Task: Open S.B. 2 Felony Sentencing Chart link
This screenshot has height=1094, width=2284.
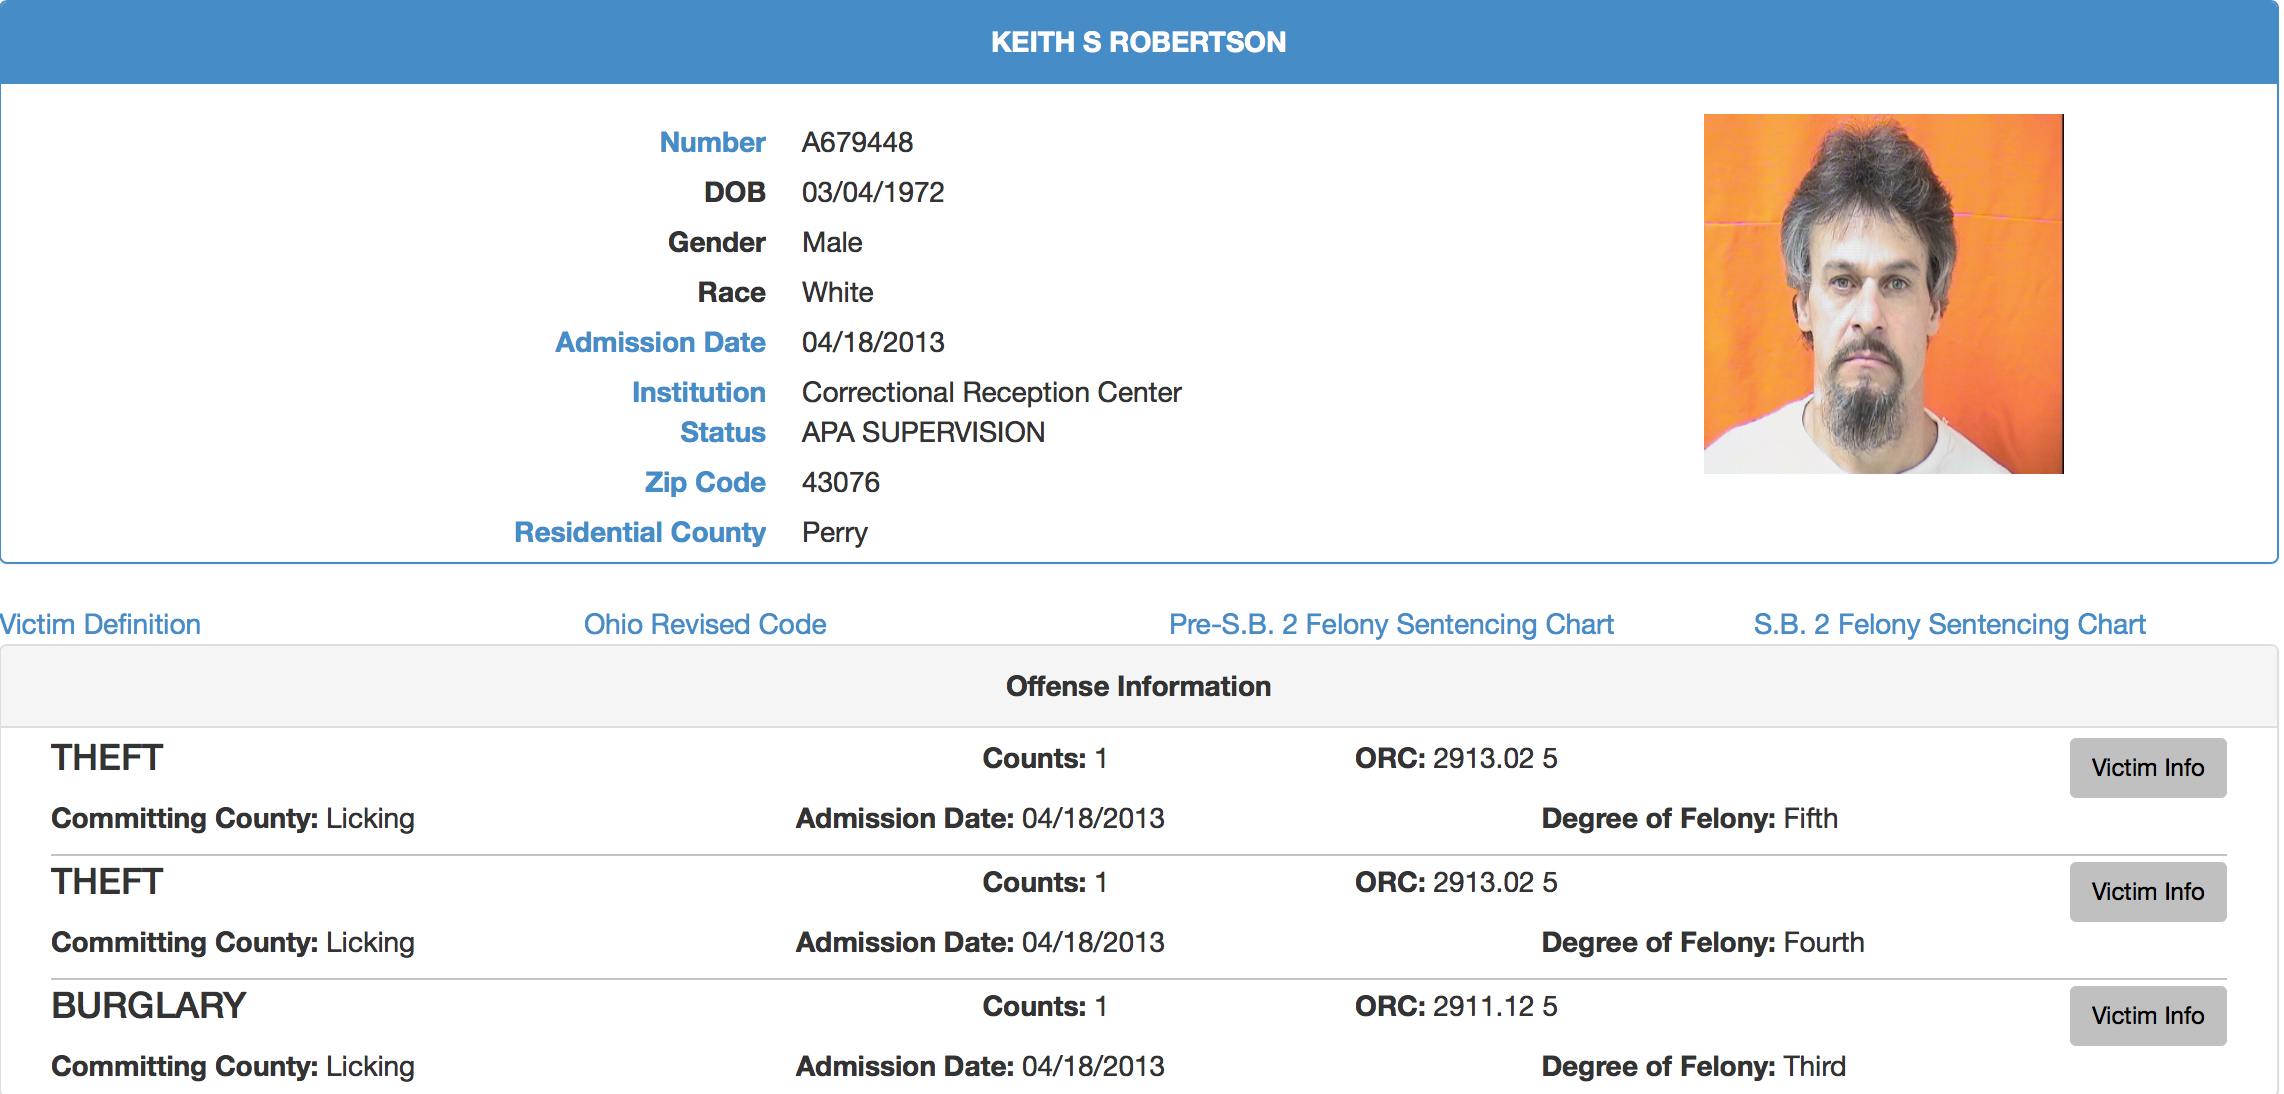Action: (1949, 624)
